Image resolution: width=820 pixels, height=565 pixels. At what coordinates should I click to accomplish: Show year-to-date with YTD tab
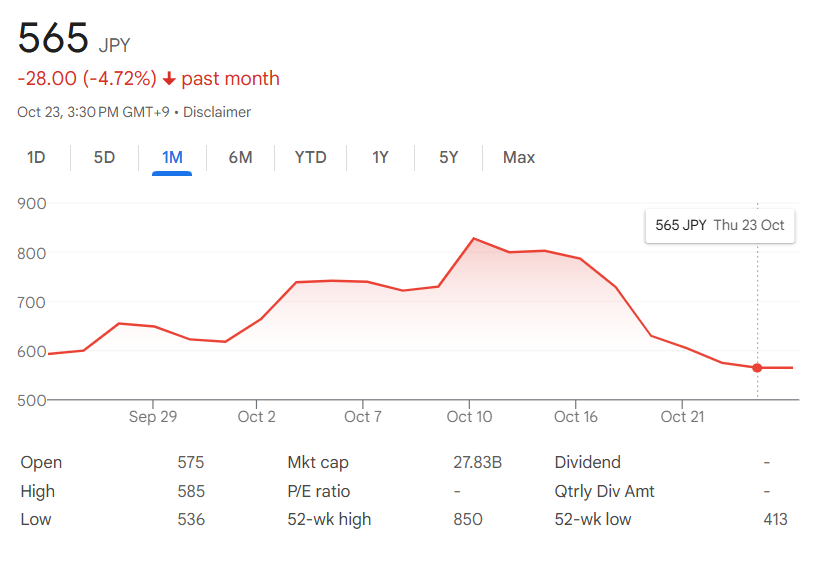click(310, 157)
